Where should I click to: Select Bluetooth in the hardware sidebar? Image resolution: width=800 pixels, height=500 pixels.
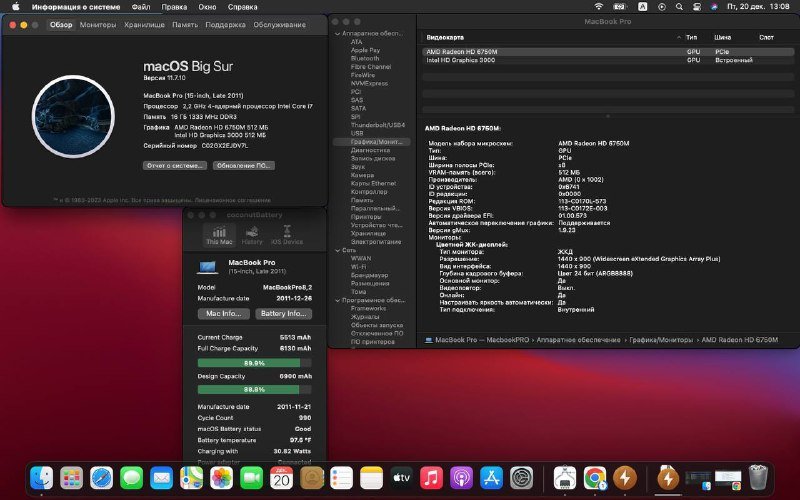tap(365, 58)
